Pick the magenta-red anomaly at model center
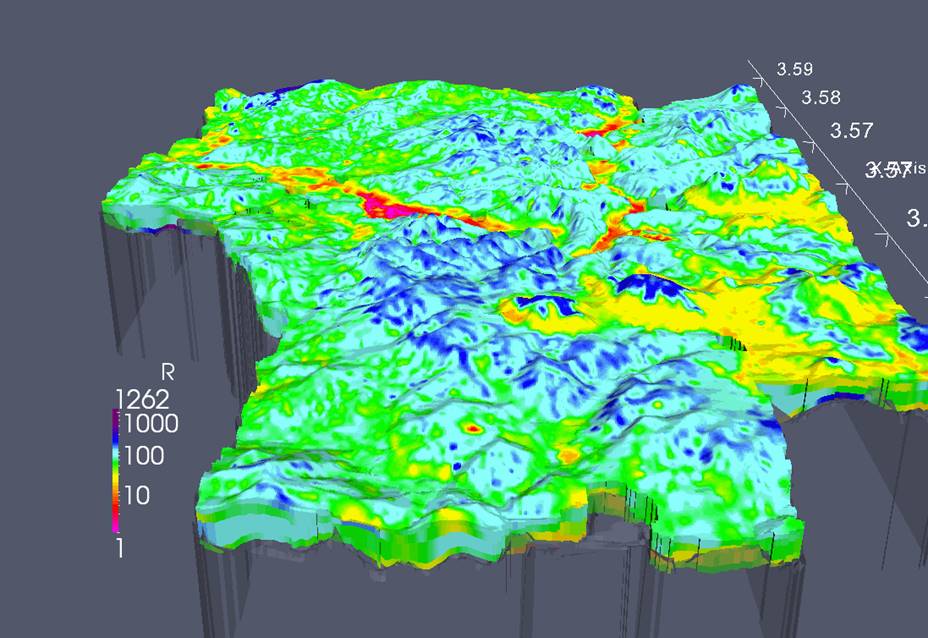Image resolution: width=928 pixels, height=638 pixels. (x=379, y=204)
